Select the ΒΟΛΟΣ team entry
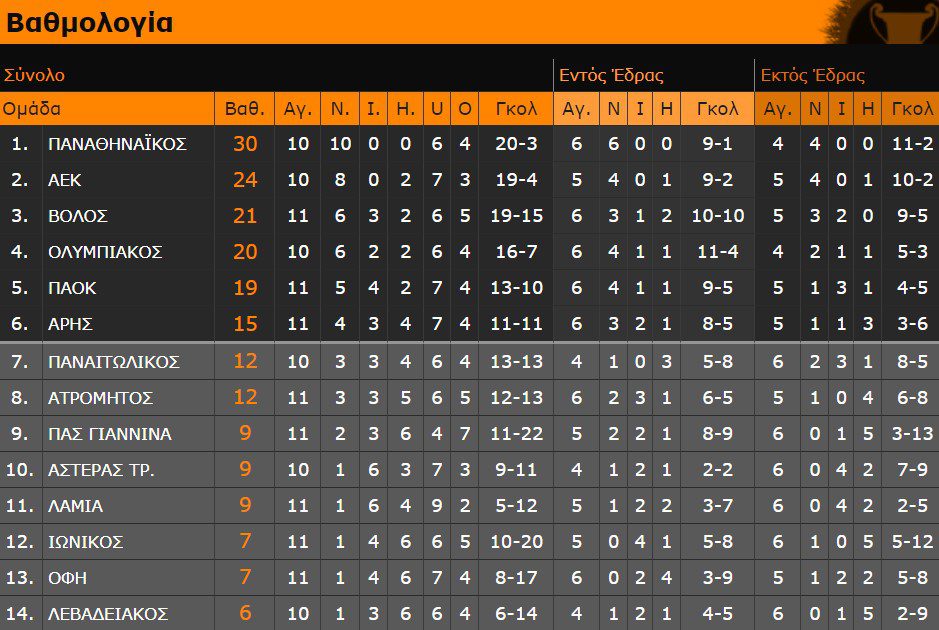Image resolution: width=939 pixels, height=630 pixels. [x=78, y=216]
